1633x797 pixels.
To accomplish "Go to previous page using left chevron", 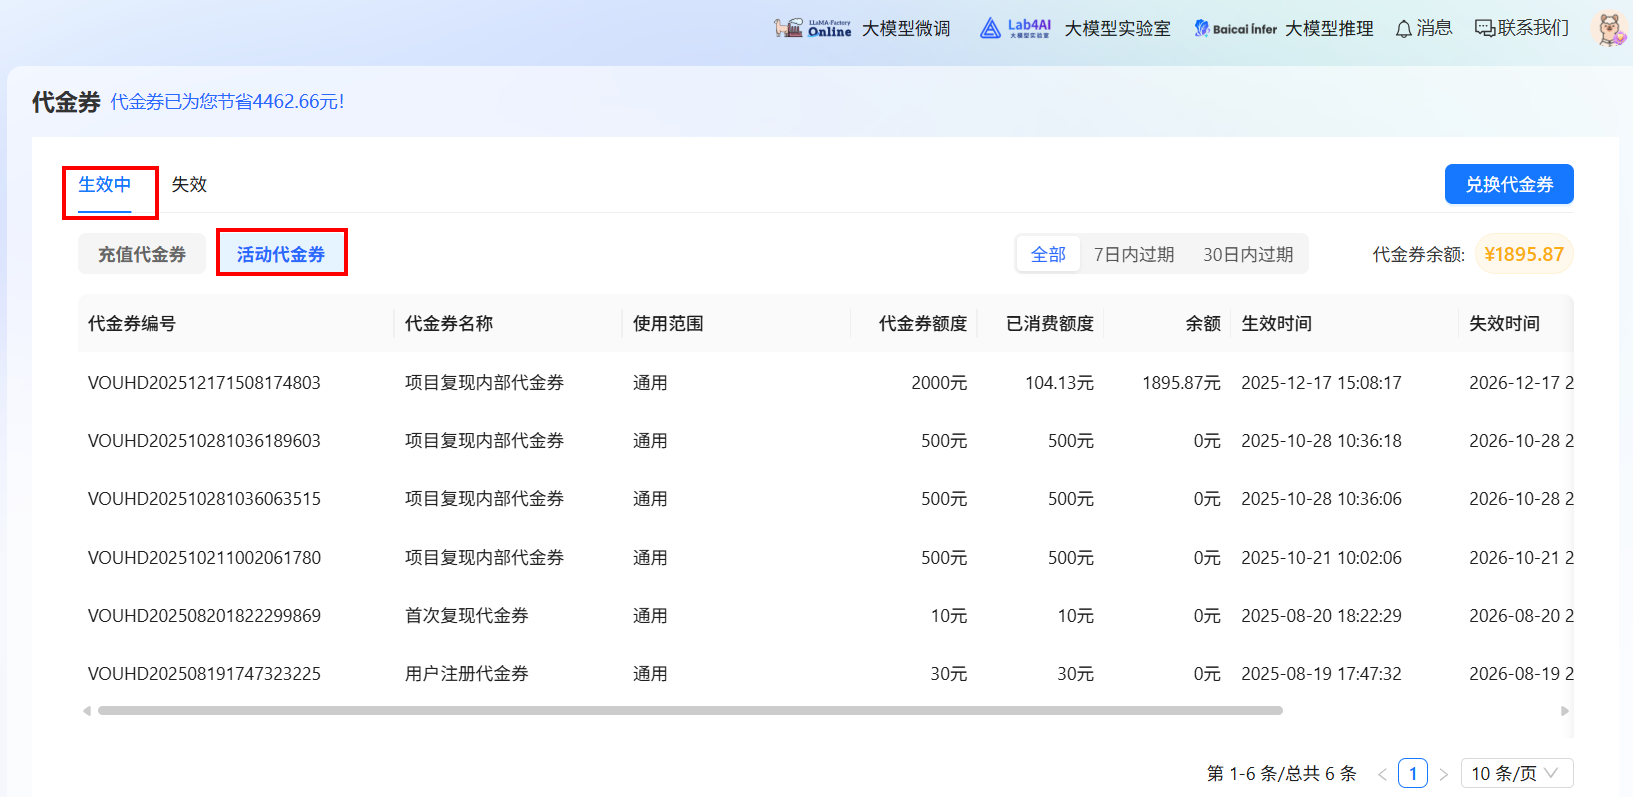I will (x=1382, y=774).
